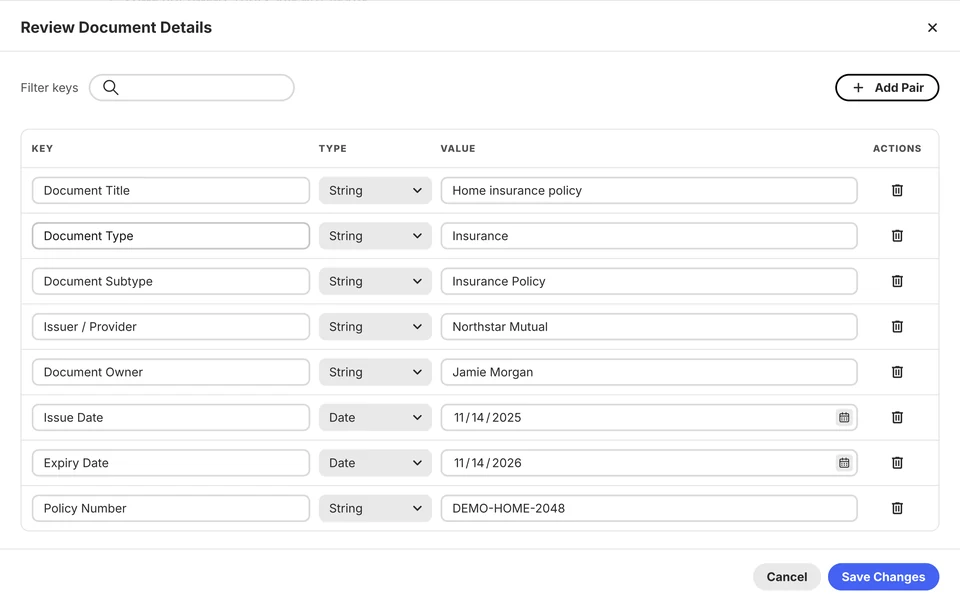
Task: Click the VALUE column header
Action: (458, 148)
